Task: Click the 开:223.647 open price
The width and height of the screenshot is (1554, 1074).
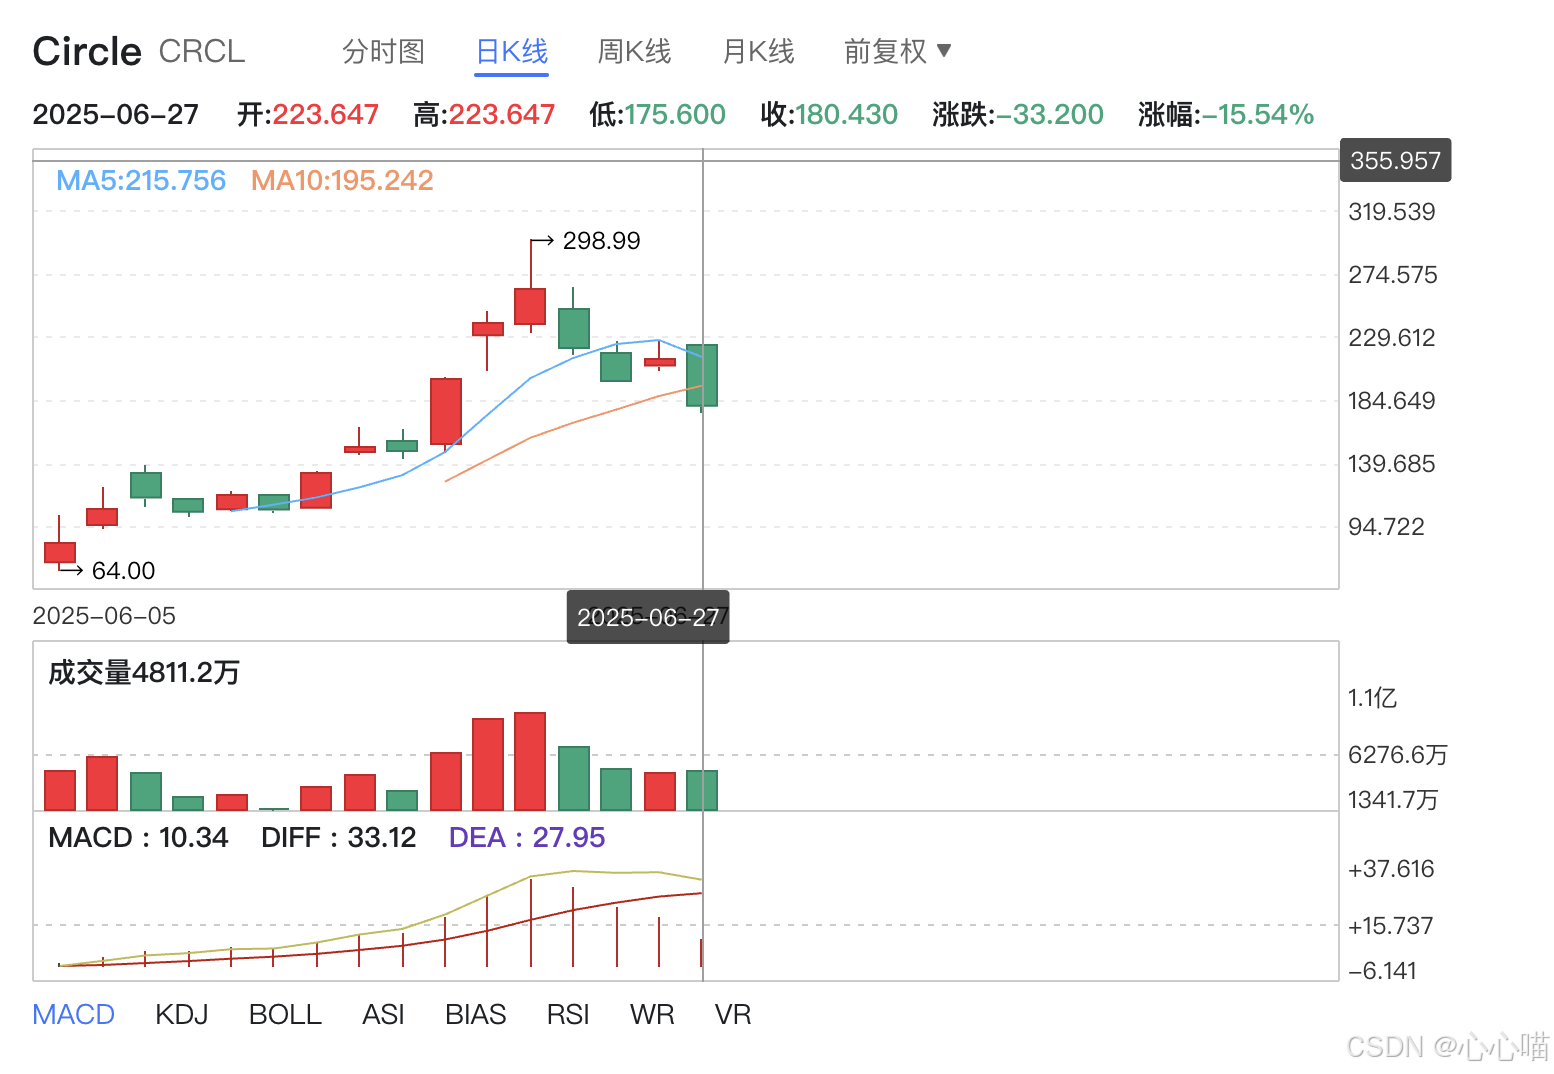Action: point(308,115)
